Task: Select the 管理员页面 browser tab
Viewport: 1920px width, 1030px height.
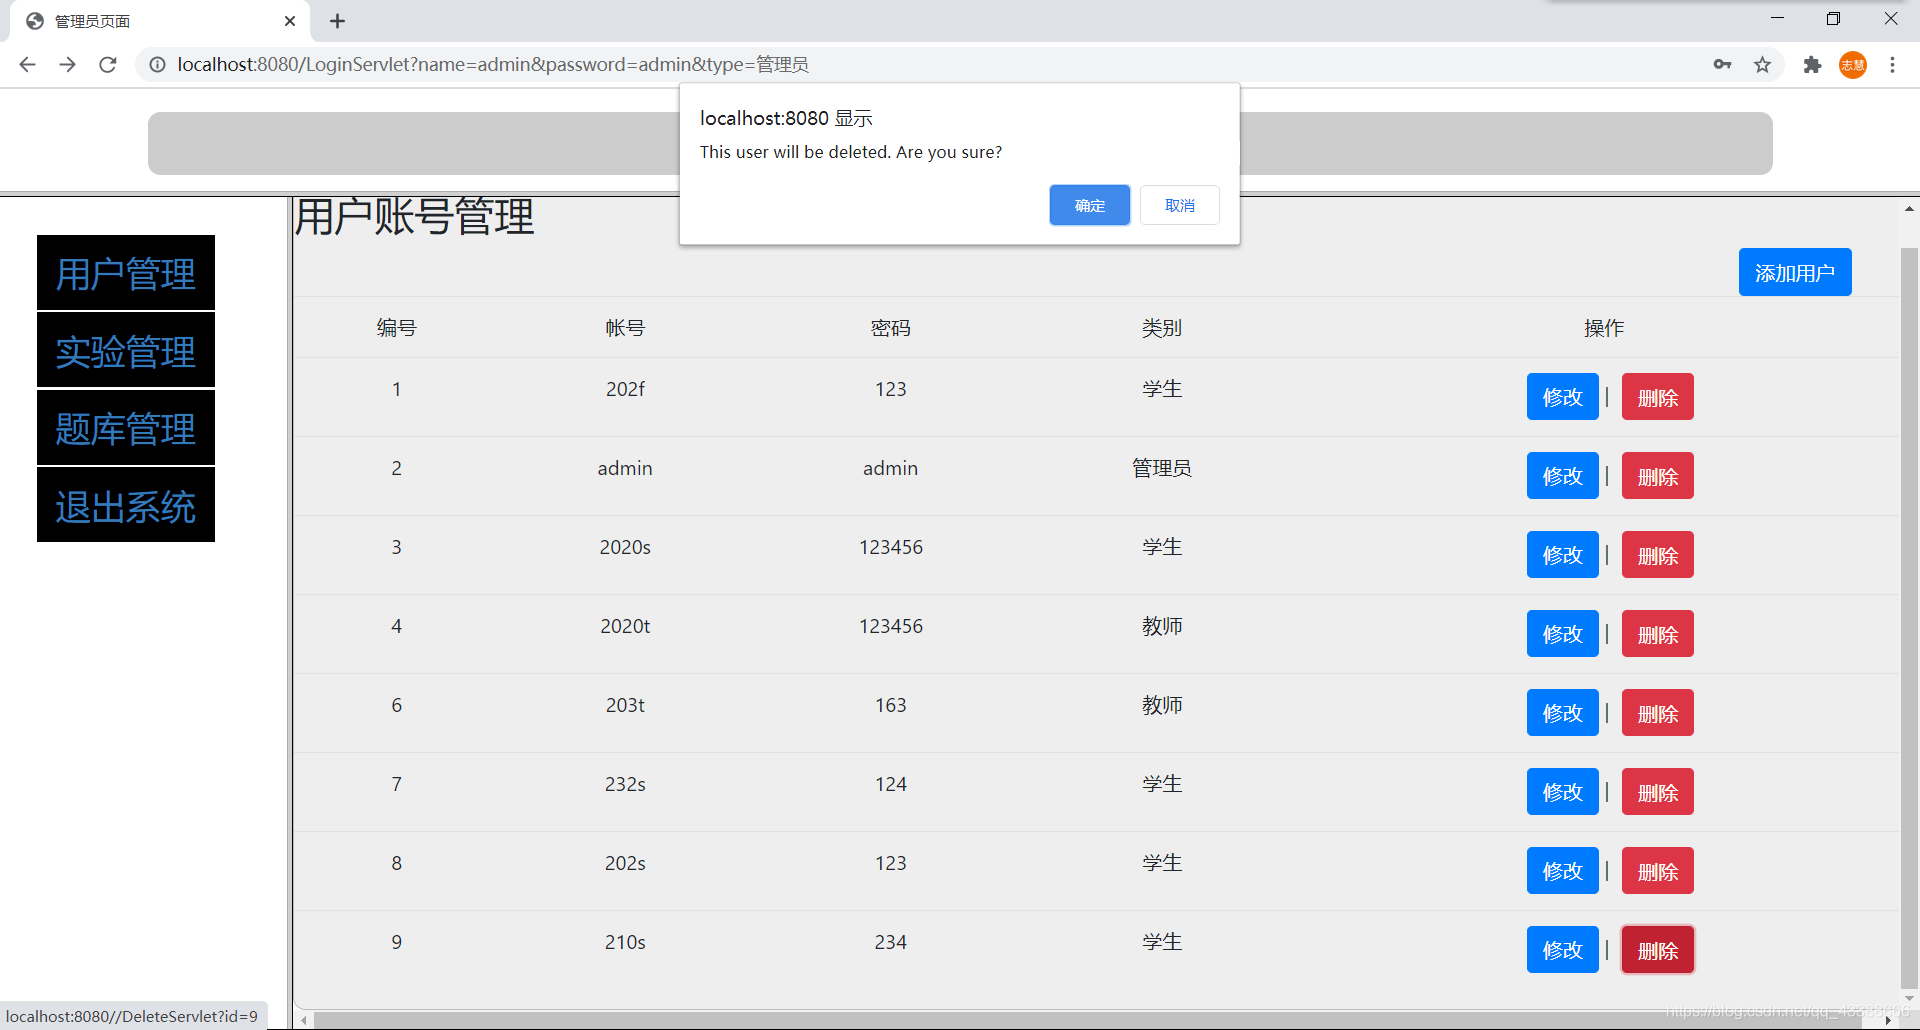Action: tap(160, 21)
